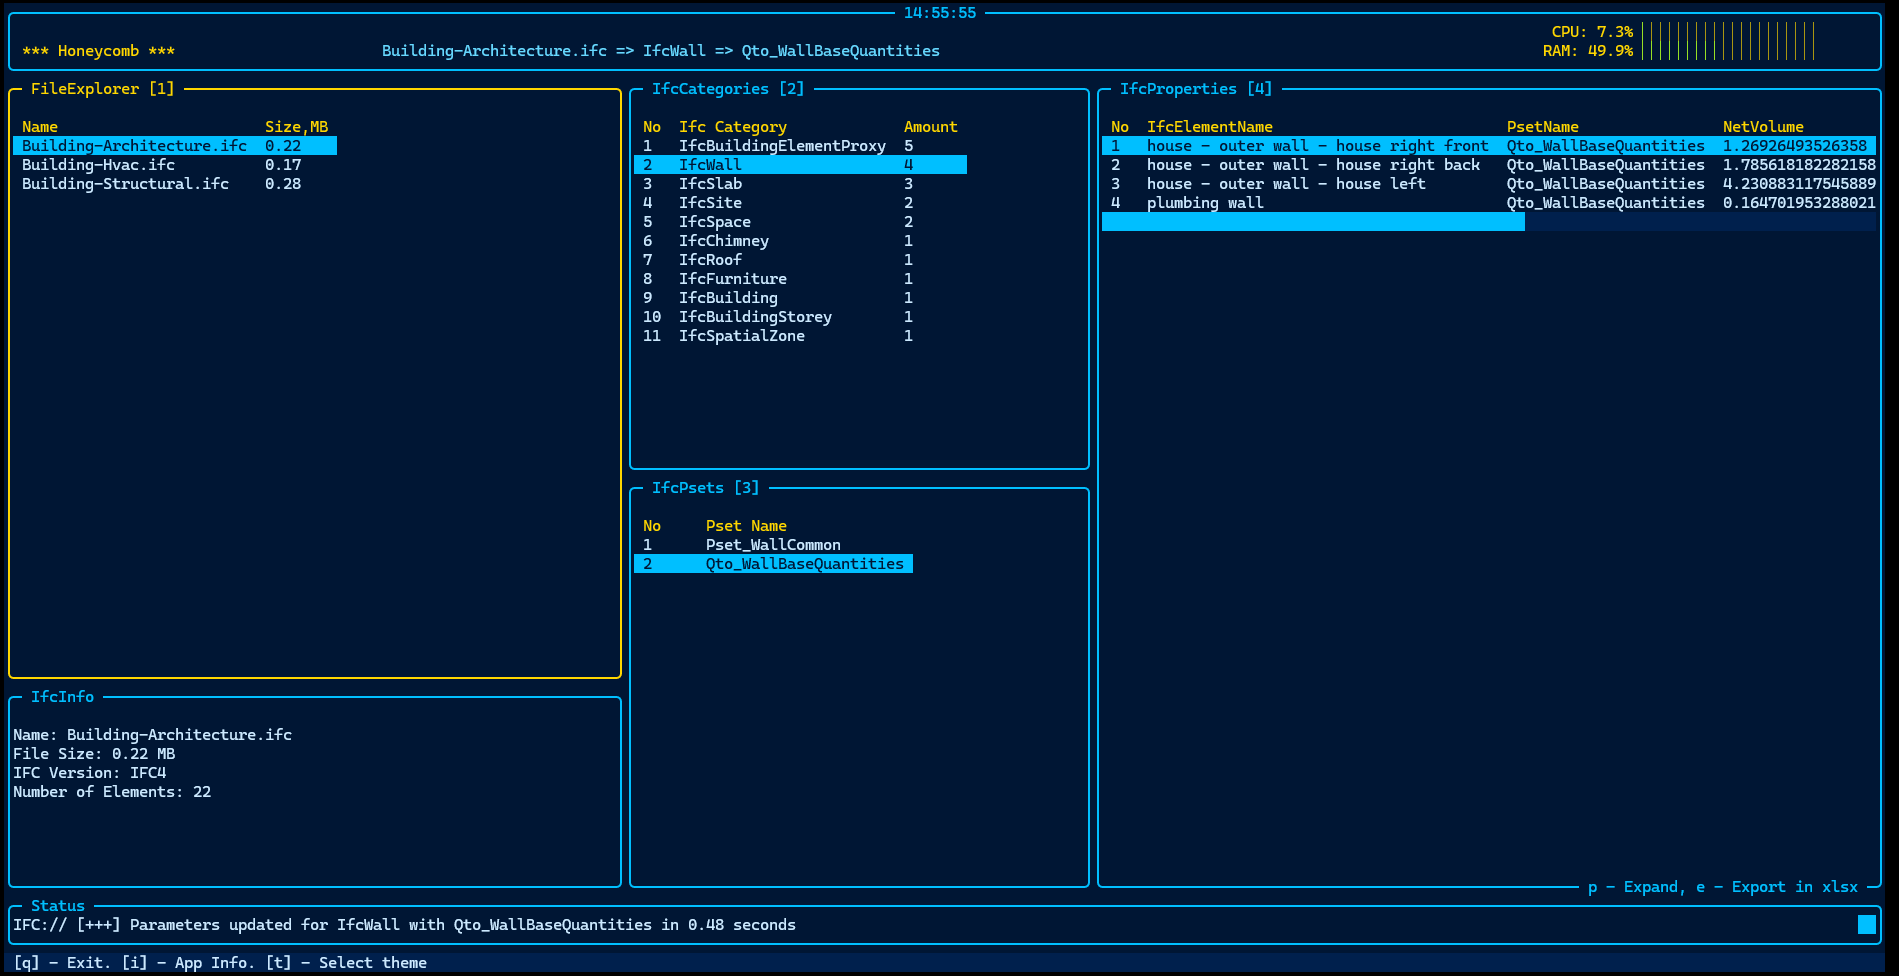Focus the IfcPsets [3] panel title
This screenshot has height=976, width=1899.
pyautogui.click(x=705, y=488)
